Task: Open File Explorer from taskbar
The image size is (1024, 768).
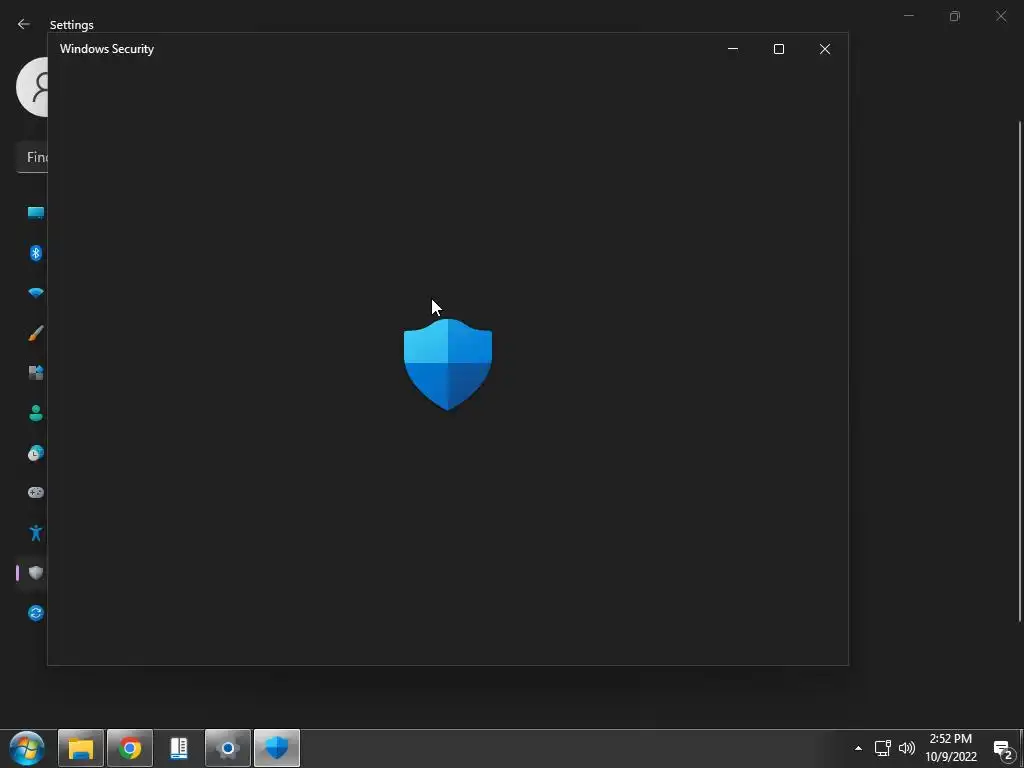Action: point(81,748)
